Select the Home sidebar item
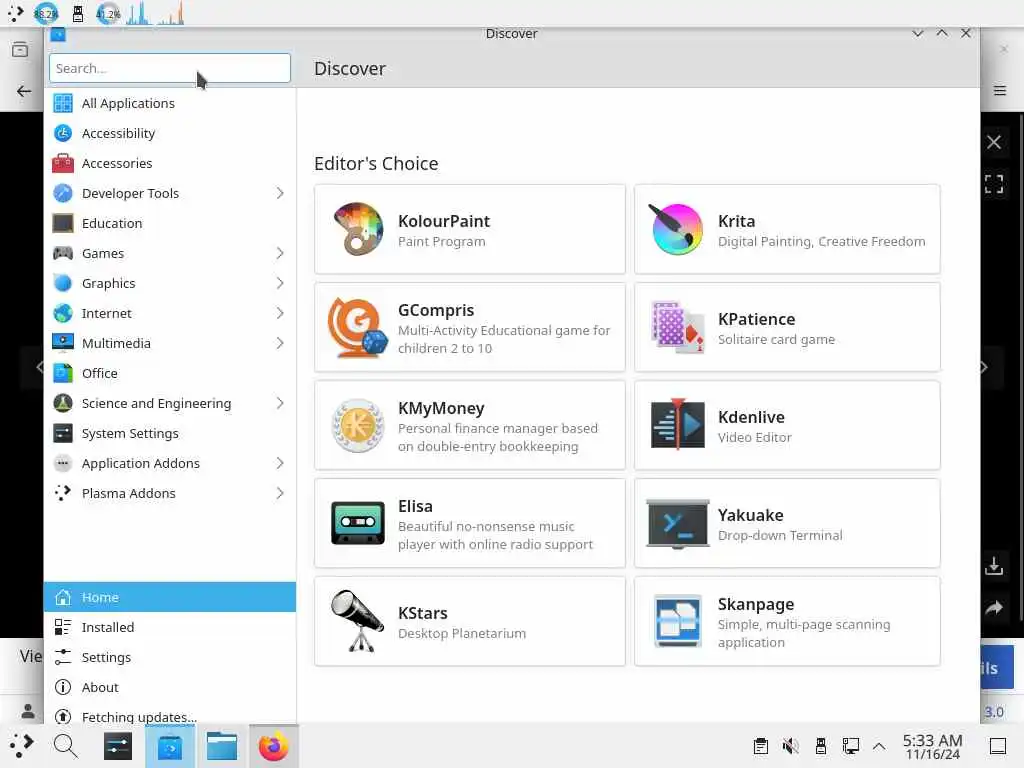Screen dimensions: 1024x768 170,597
